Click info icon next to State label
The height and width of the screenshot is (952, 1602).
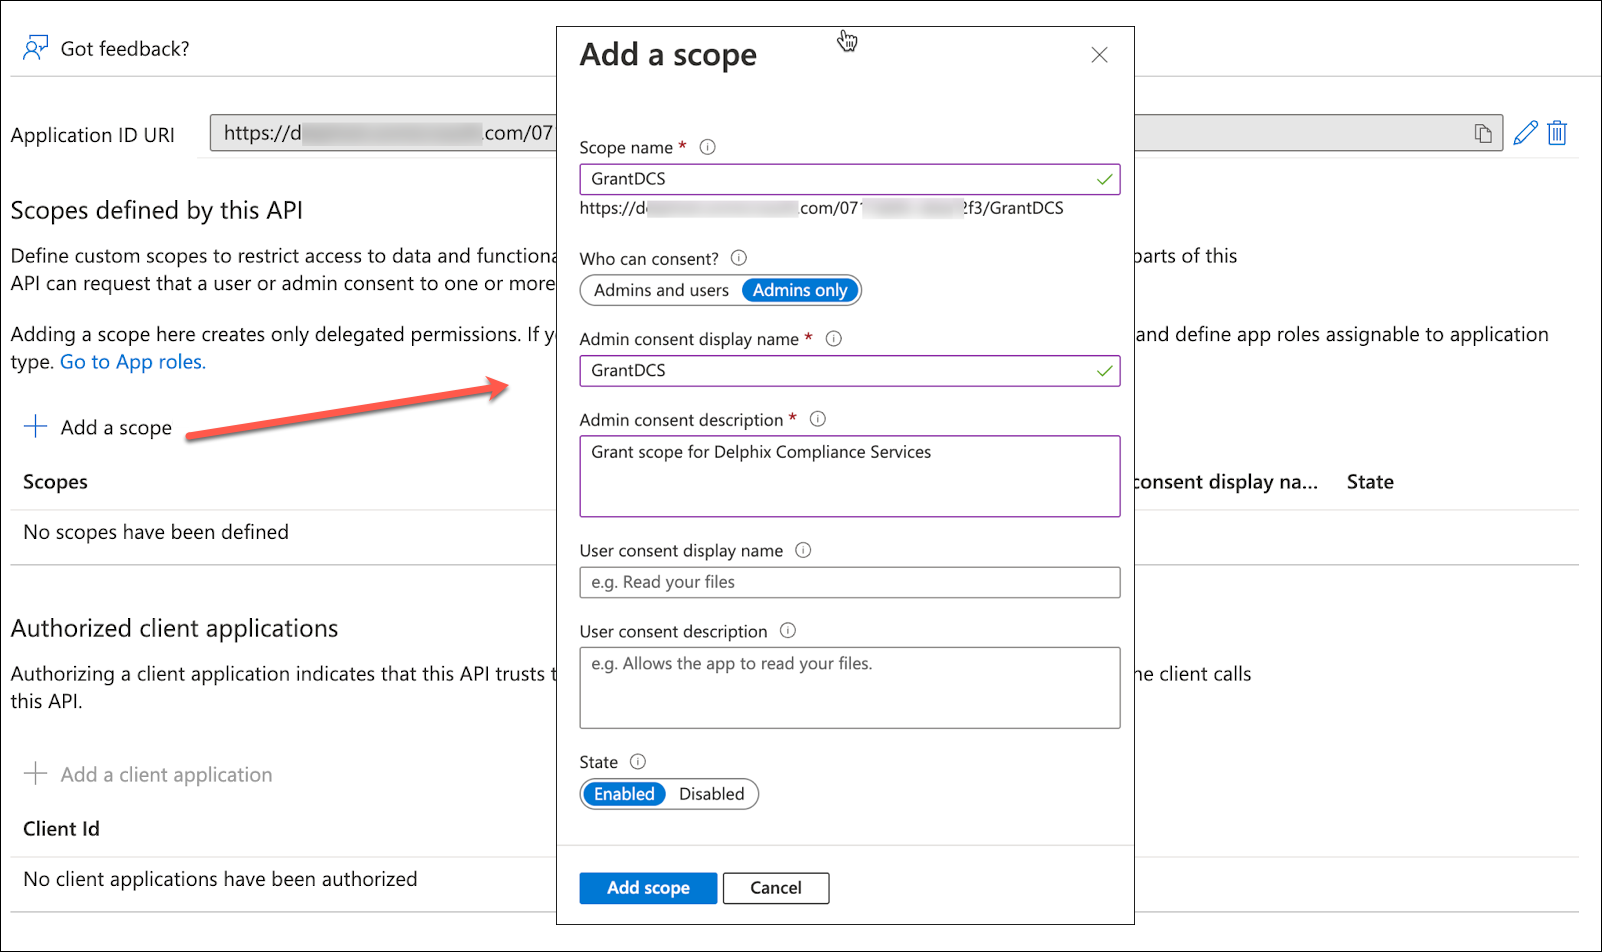(638, 762)
